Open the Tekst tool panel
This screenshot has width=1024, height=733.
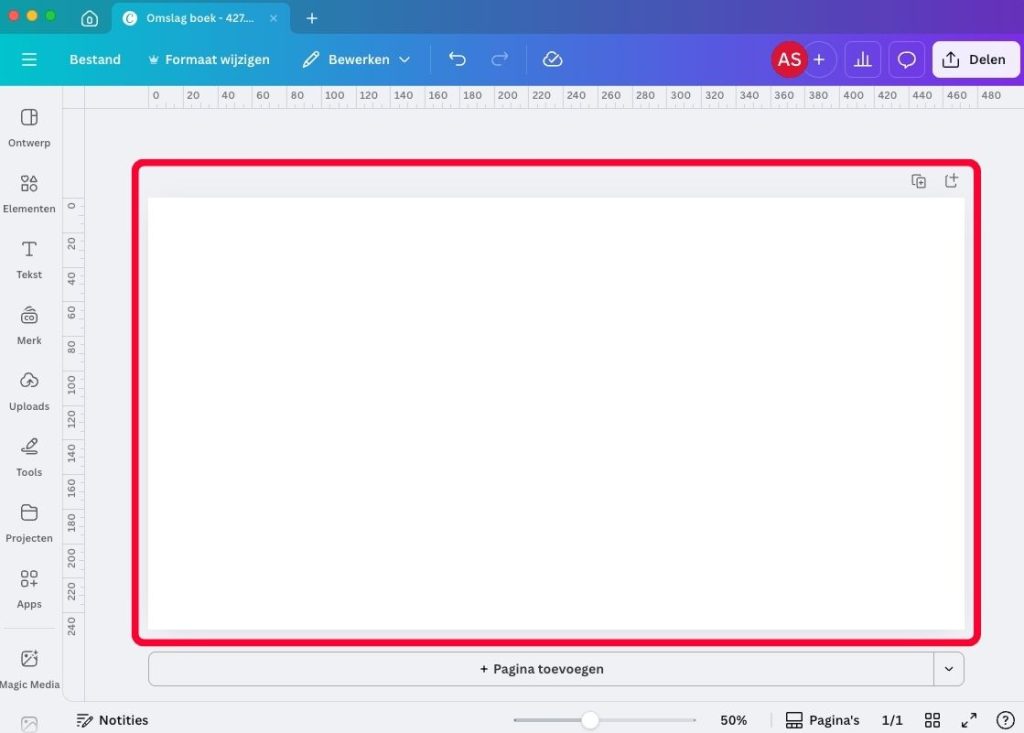coord(29,259)
